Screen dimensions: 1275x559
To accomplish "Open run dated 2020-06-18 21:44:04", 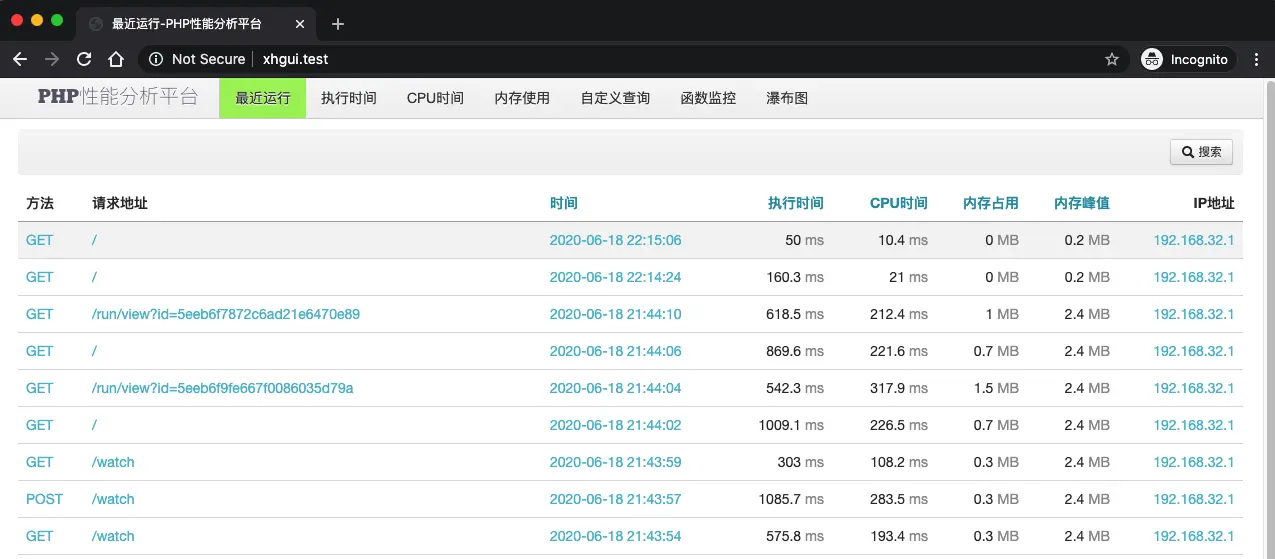I will pos(615,388).
